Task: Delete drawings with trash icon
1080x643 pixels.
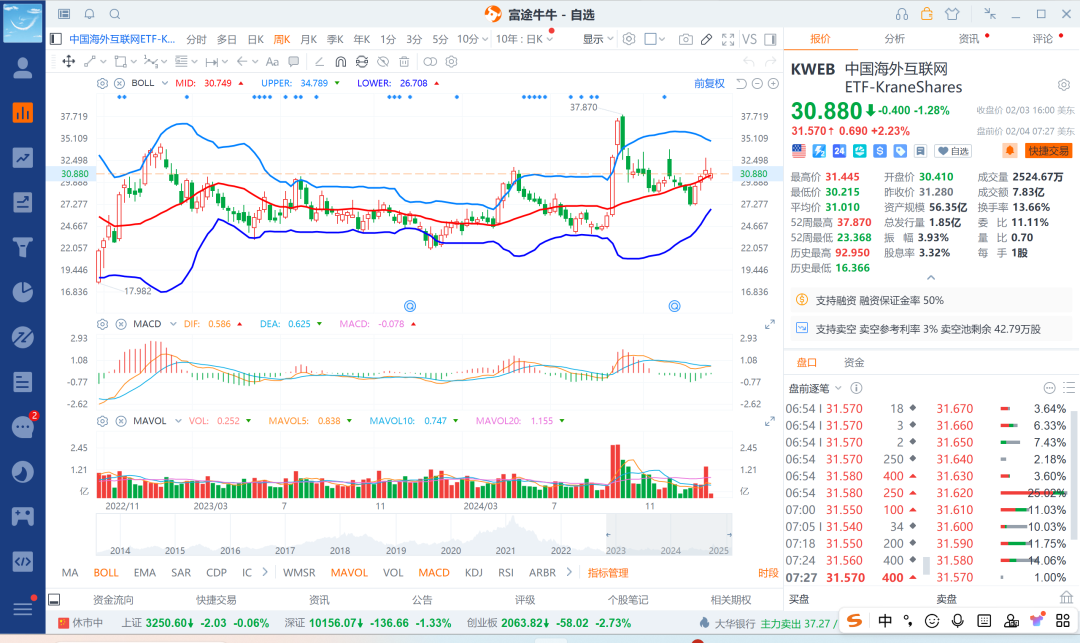Action: coord(404,61)
